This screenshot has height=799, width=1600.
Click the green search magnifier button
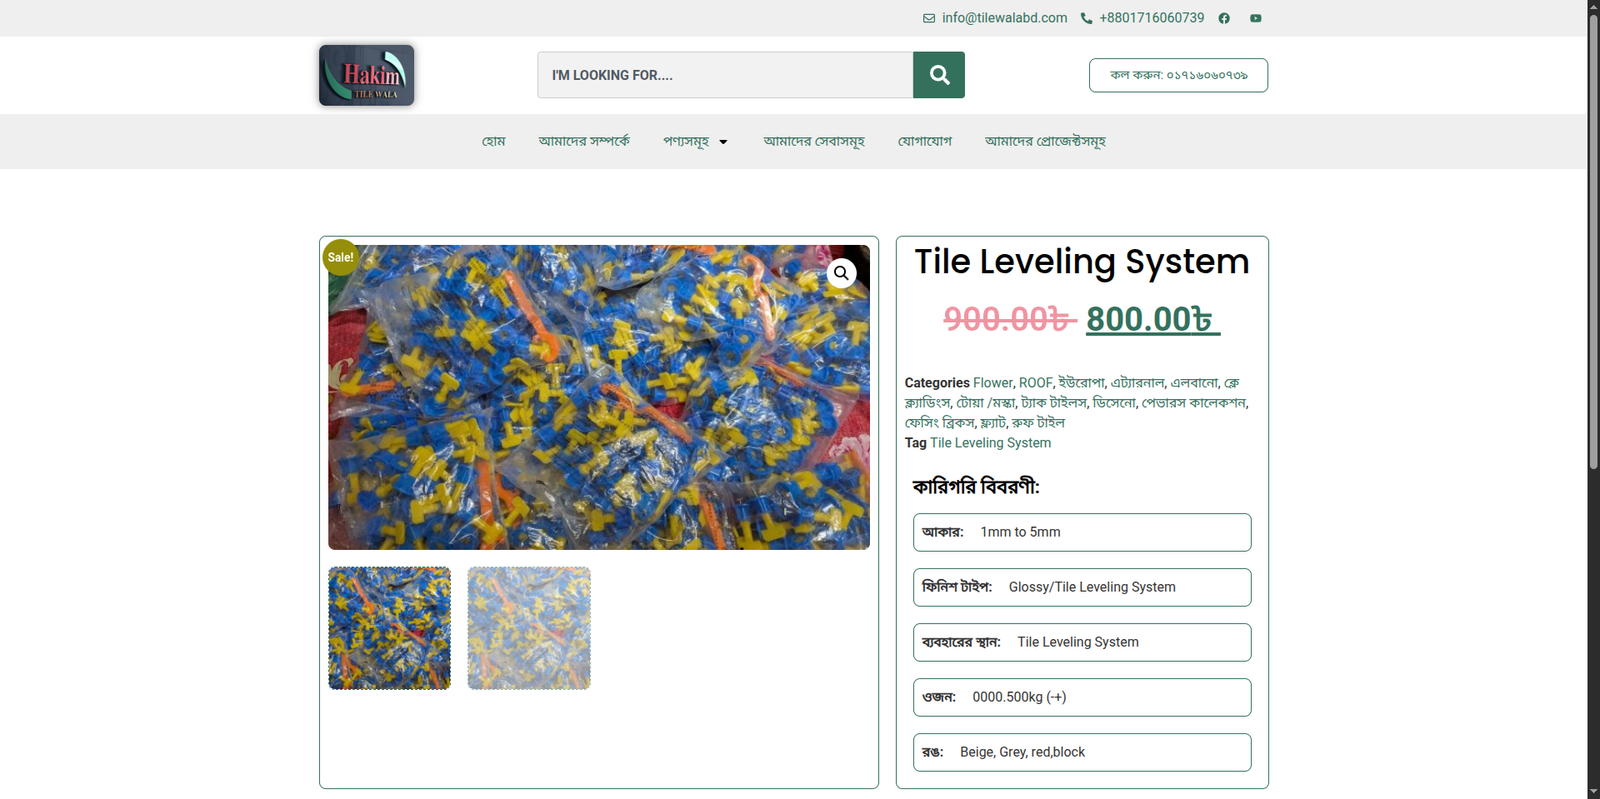[x=938, y=75]
